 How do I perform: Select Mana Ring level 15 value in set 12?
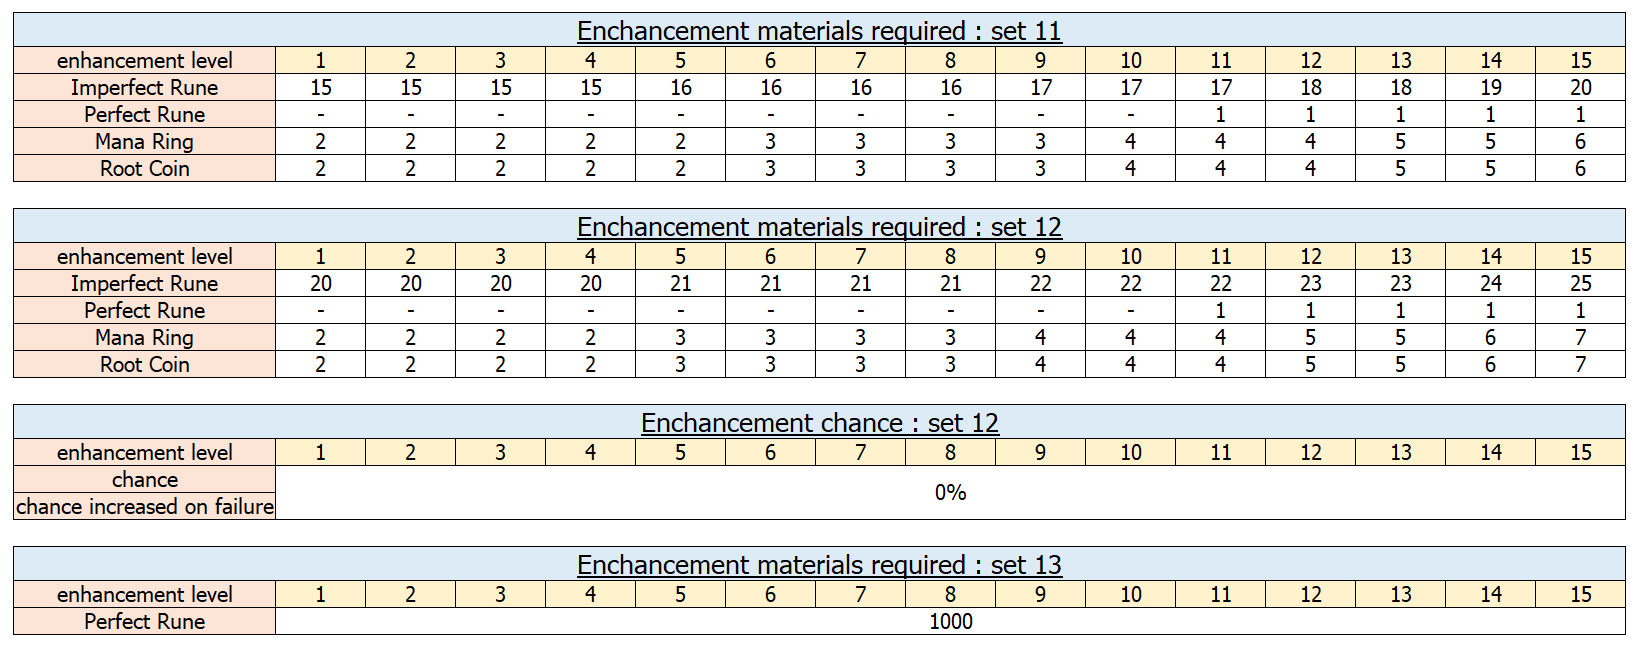[x=1580, y=338]
